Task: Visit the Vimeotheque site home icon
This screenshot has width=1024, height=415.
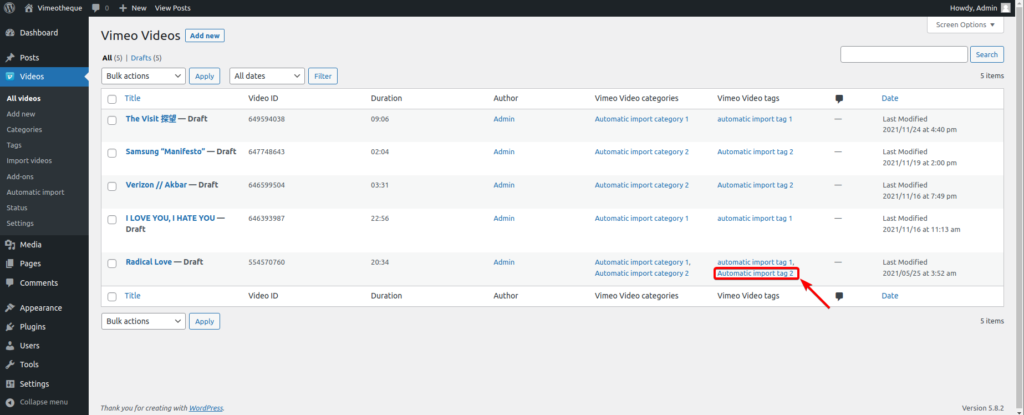Action: pyautogui.click(x=29, y=8)
